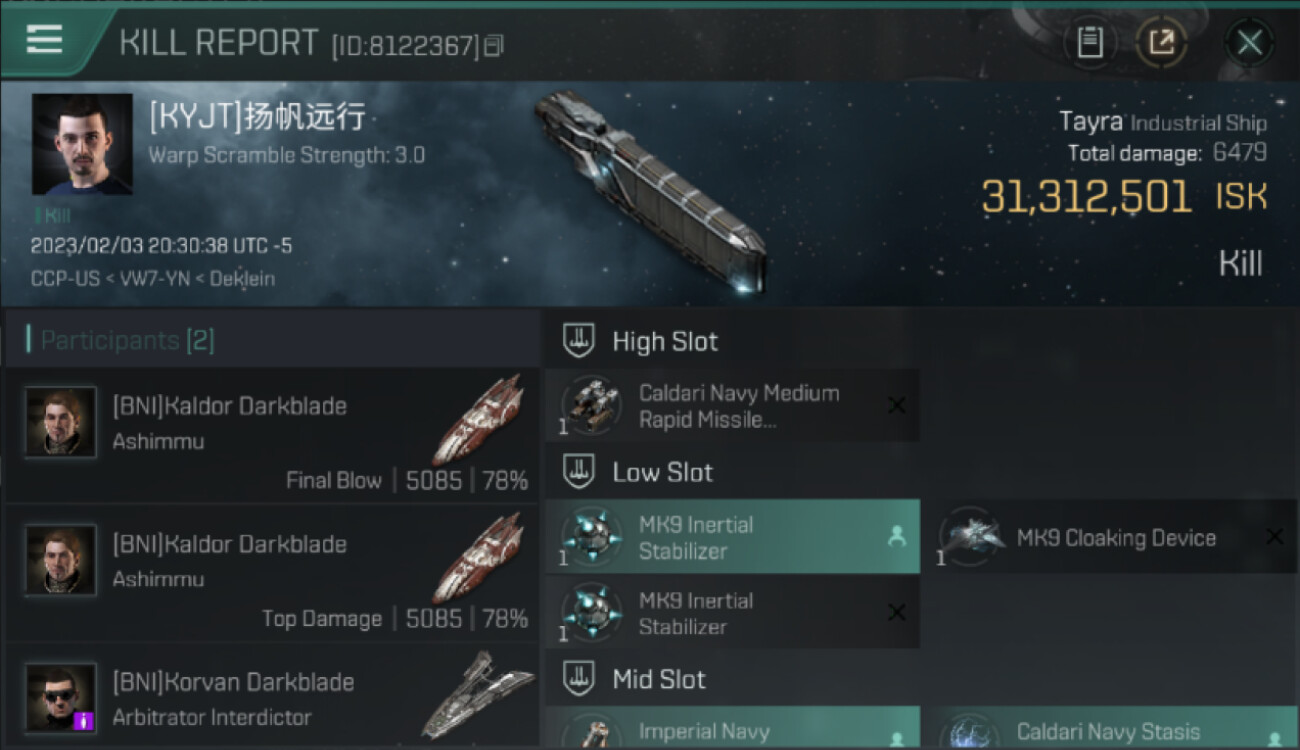1300x750 pixels.
Task: View the victim pilot portrait
Action: coord(82,144)
